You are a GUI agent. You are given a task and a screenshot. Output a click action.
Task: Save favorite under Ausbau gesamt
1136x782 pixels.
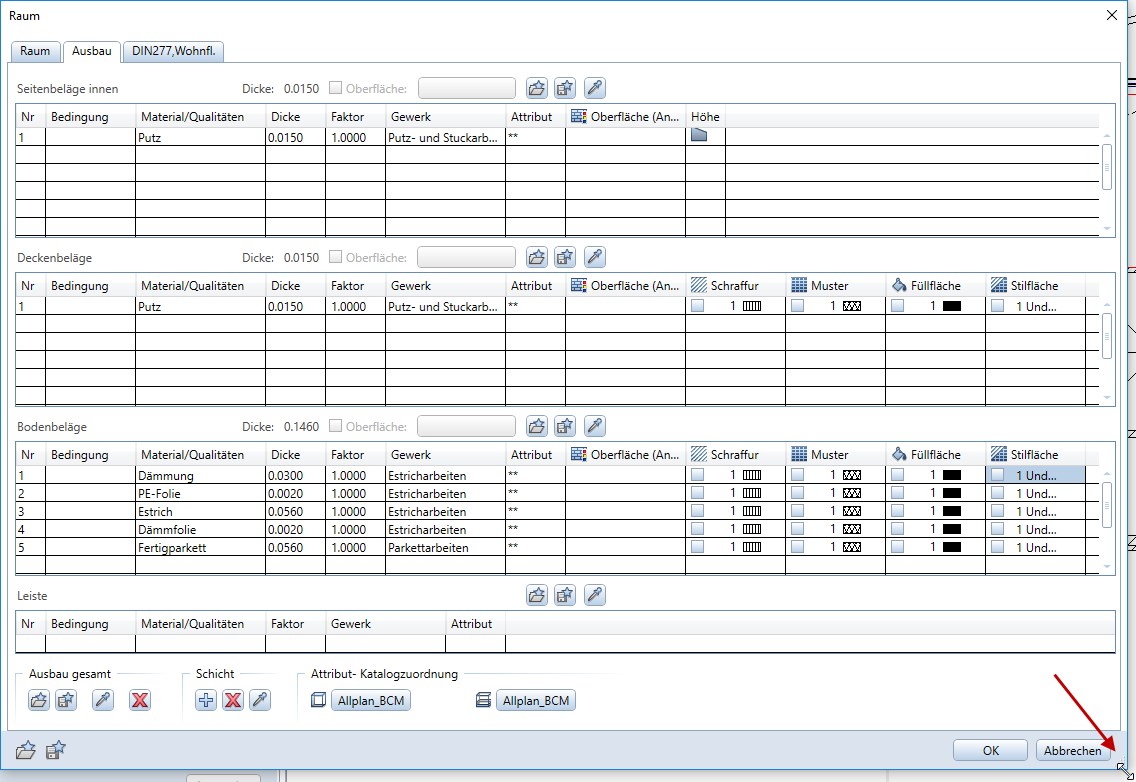tap(66, 700)
